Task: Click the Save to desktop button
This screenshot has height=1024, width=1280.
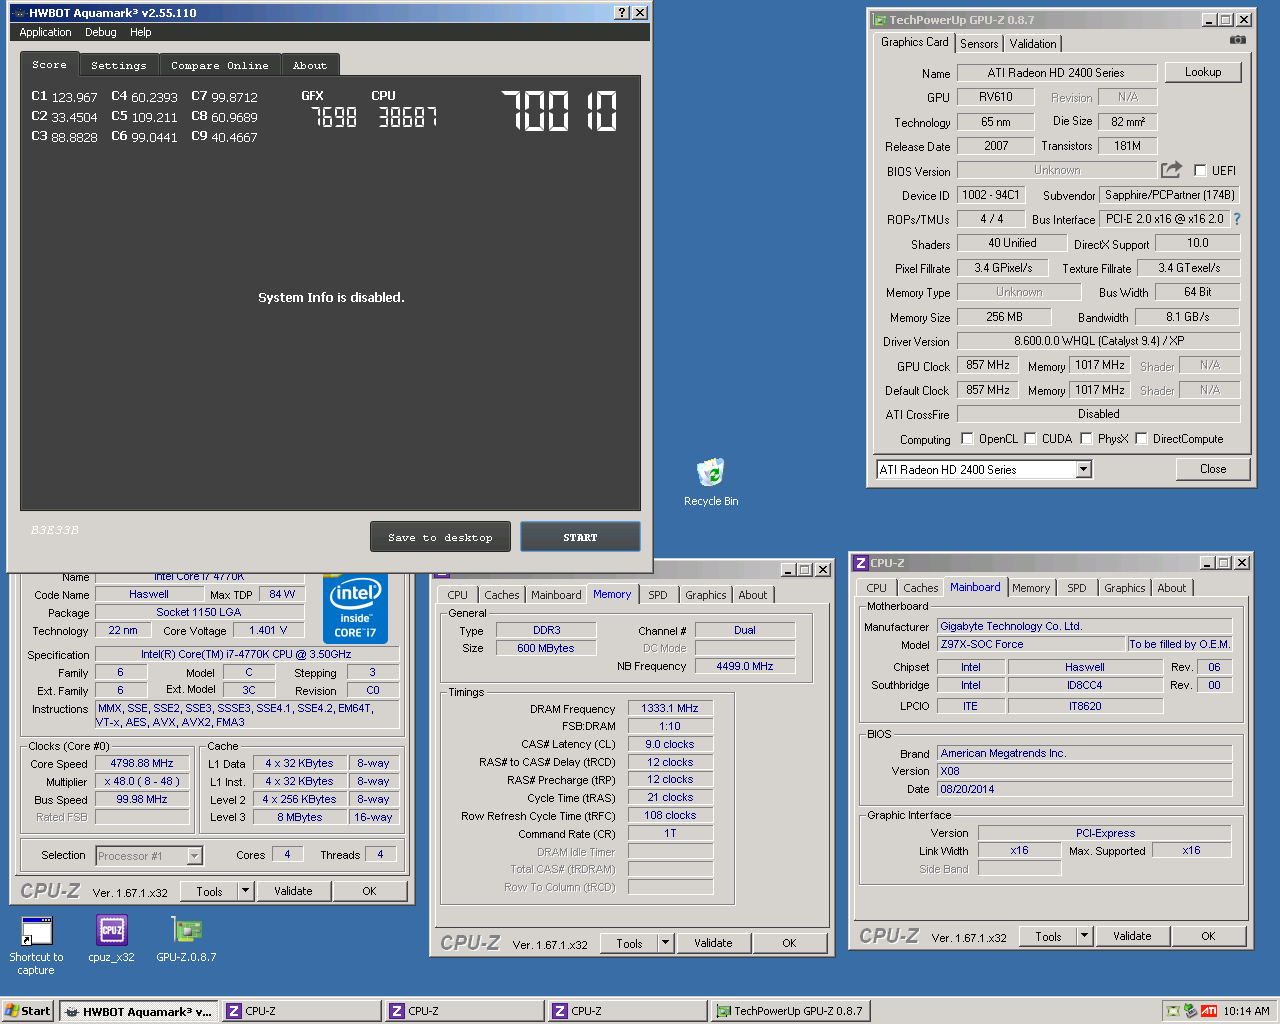Action: [441, 537]
